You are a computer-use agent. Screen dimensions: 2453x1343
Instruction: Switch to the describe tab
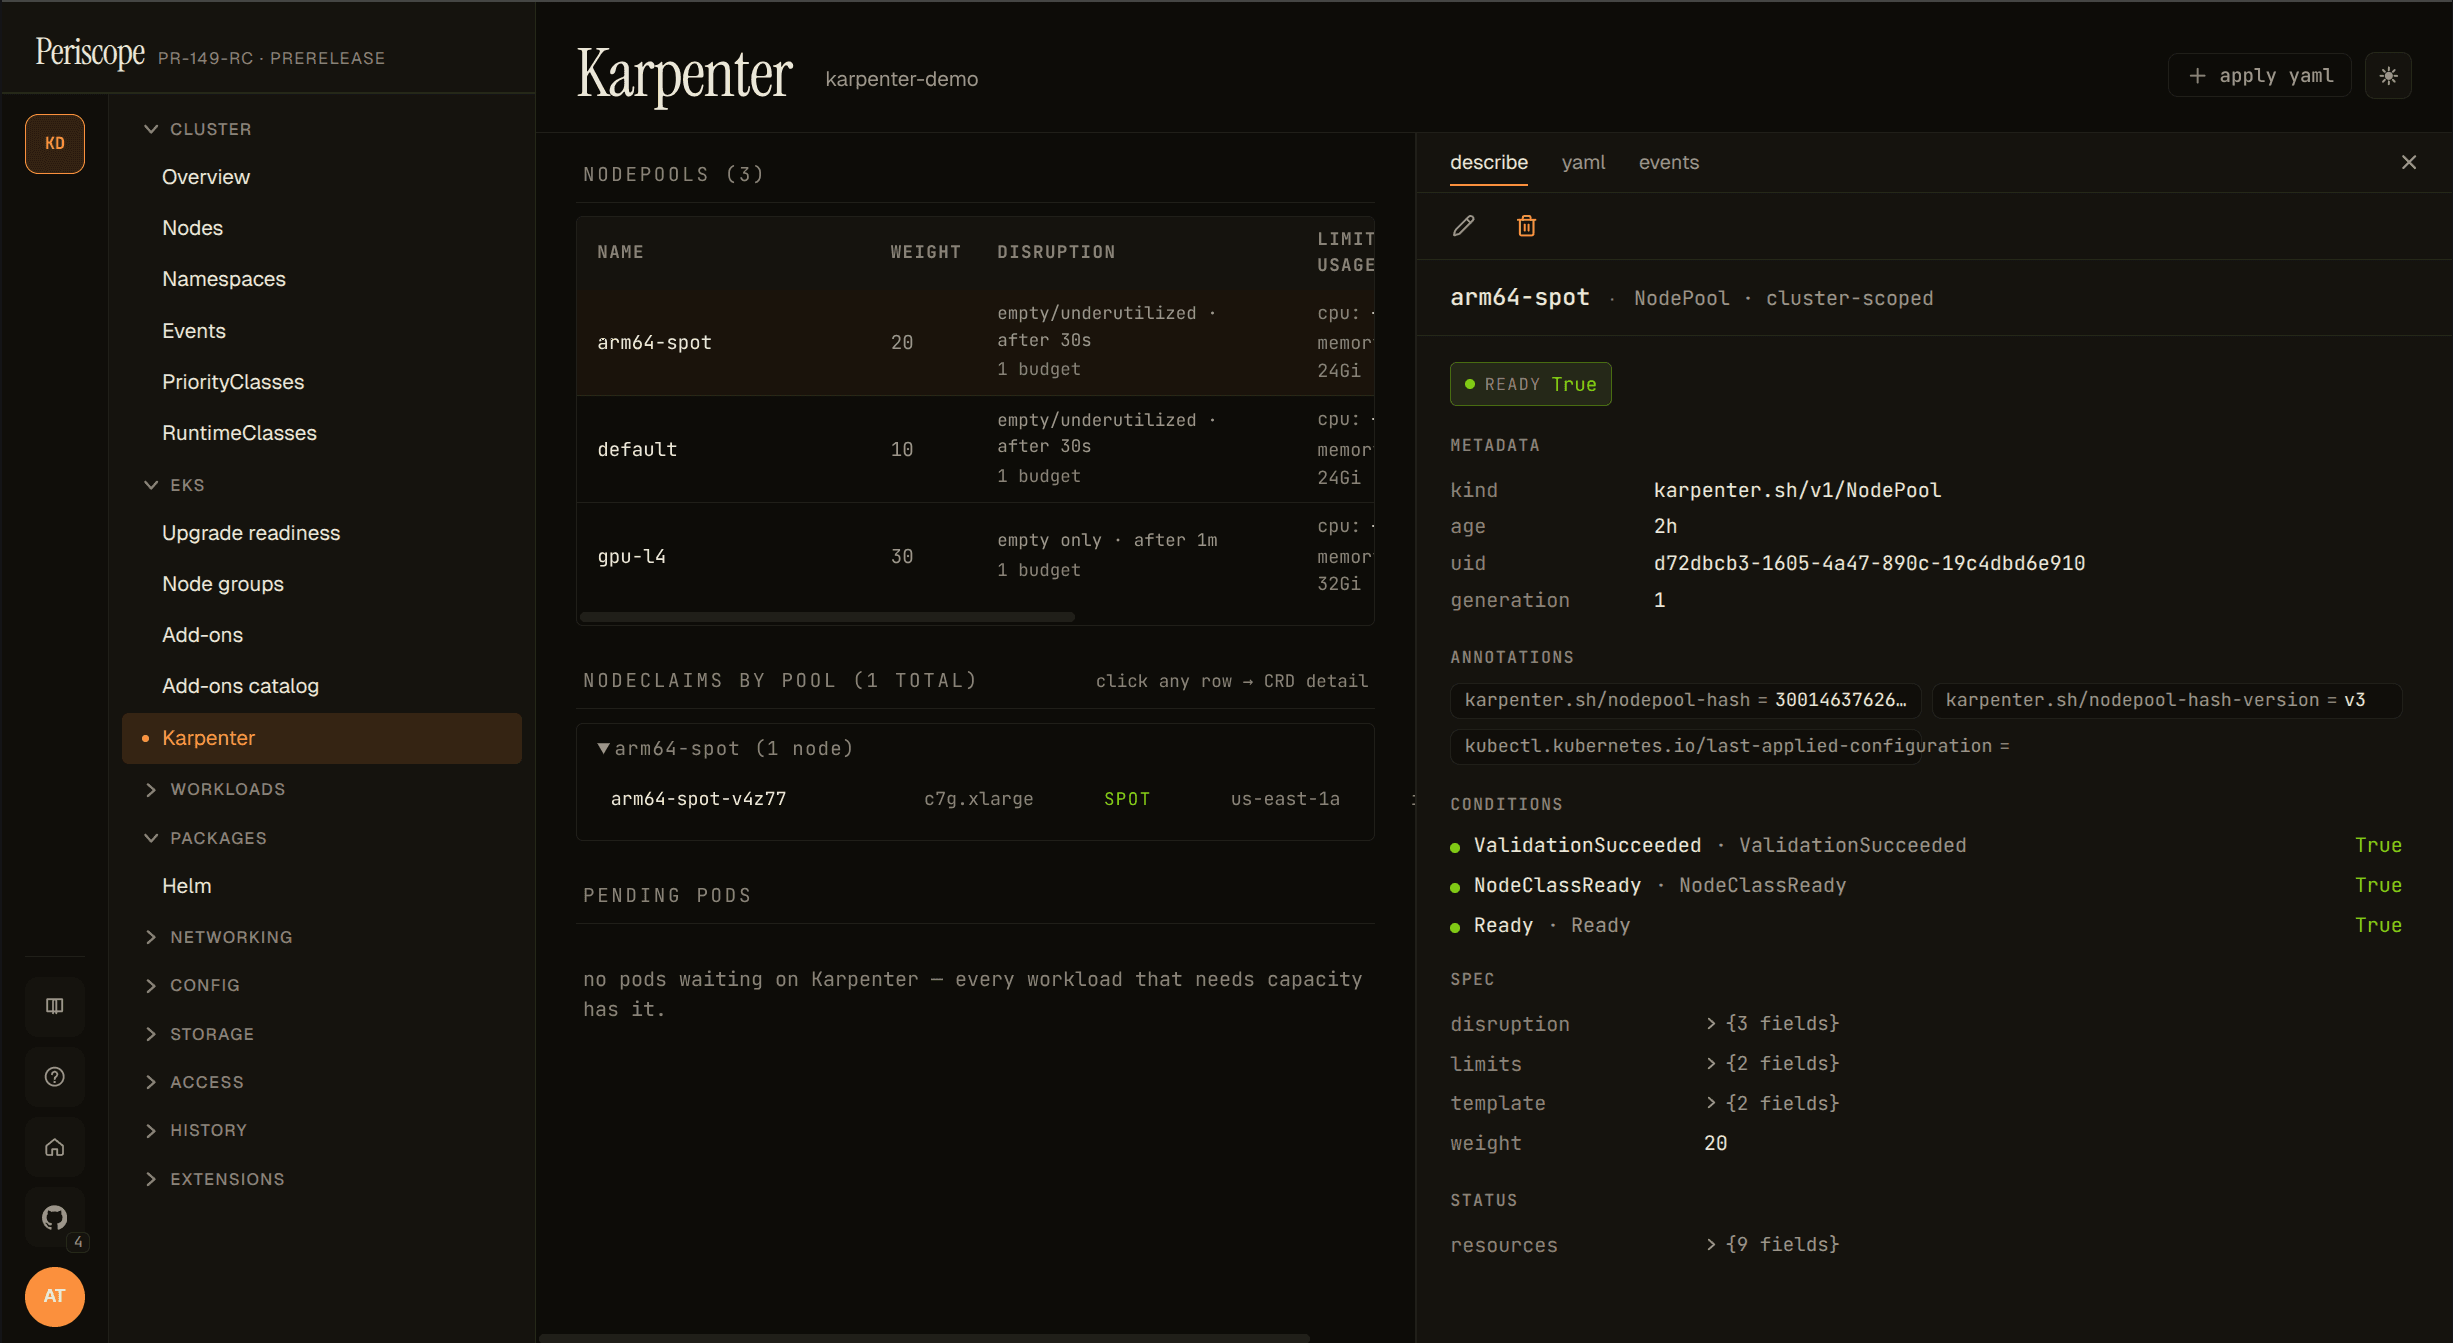[1488, 162]
